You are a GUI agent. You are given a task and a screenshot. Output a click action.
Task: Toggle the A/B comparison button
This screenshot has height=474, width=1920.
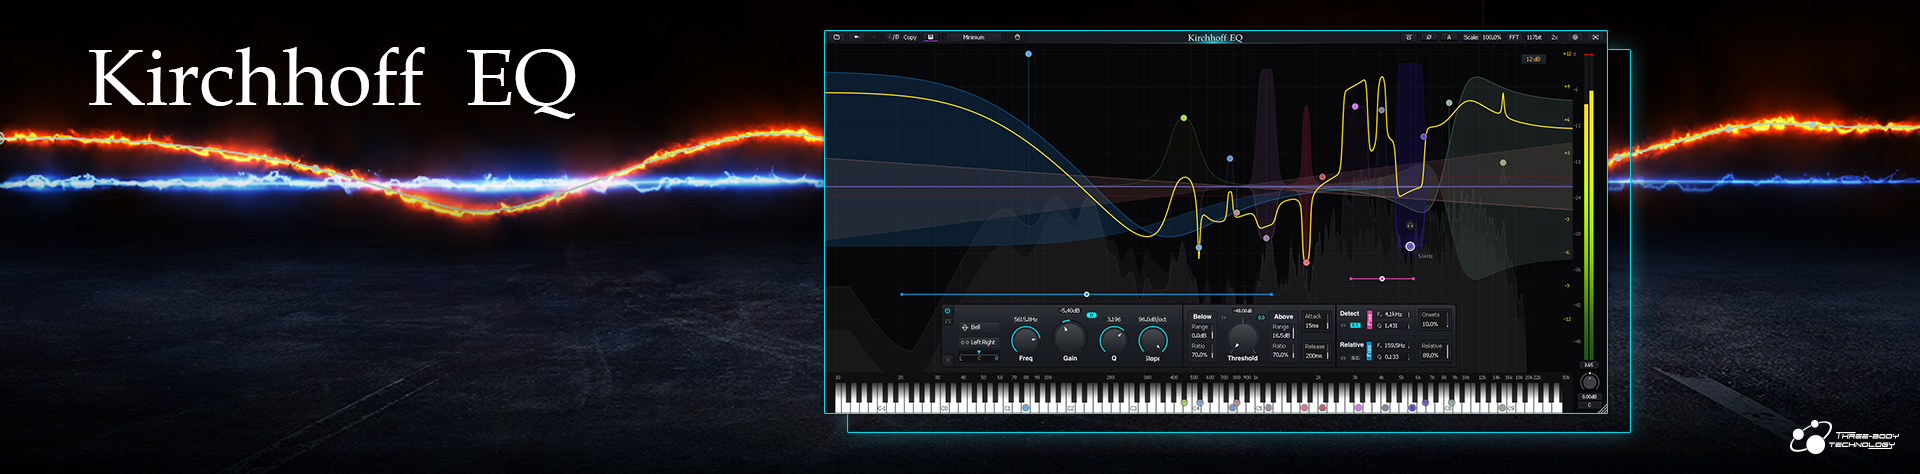pyautogui.click(x=894, y=37)
